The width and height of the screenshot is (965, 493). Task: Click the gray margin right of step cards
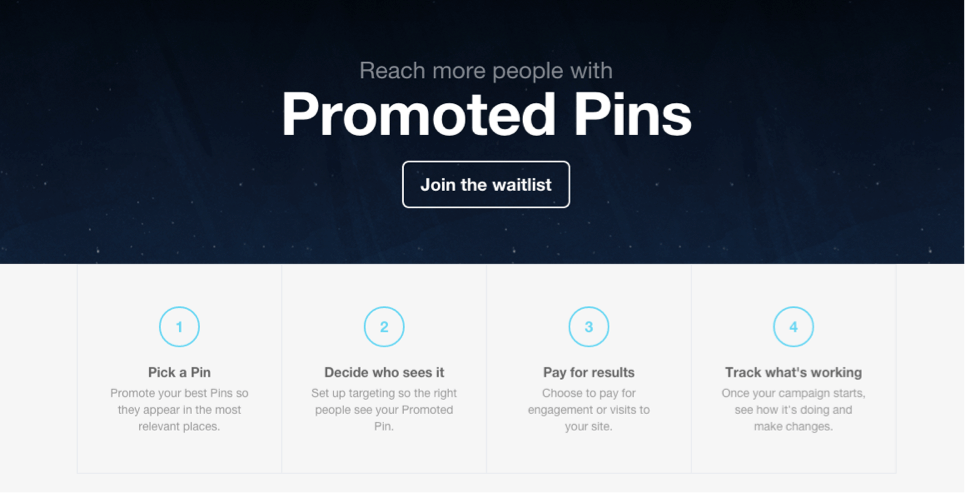(930, 370)
